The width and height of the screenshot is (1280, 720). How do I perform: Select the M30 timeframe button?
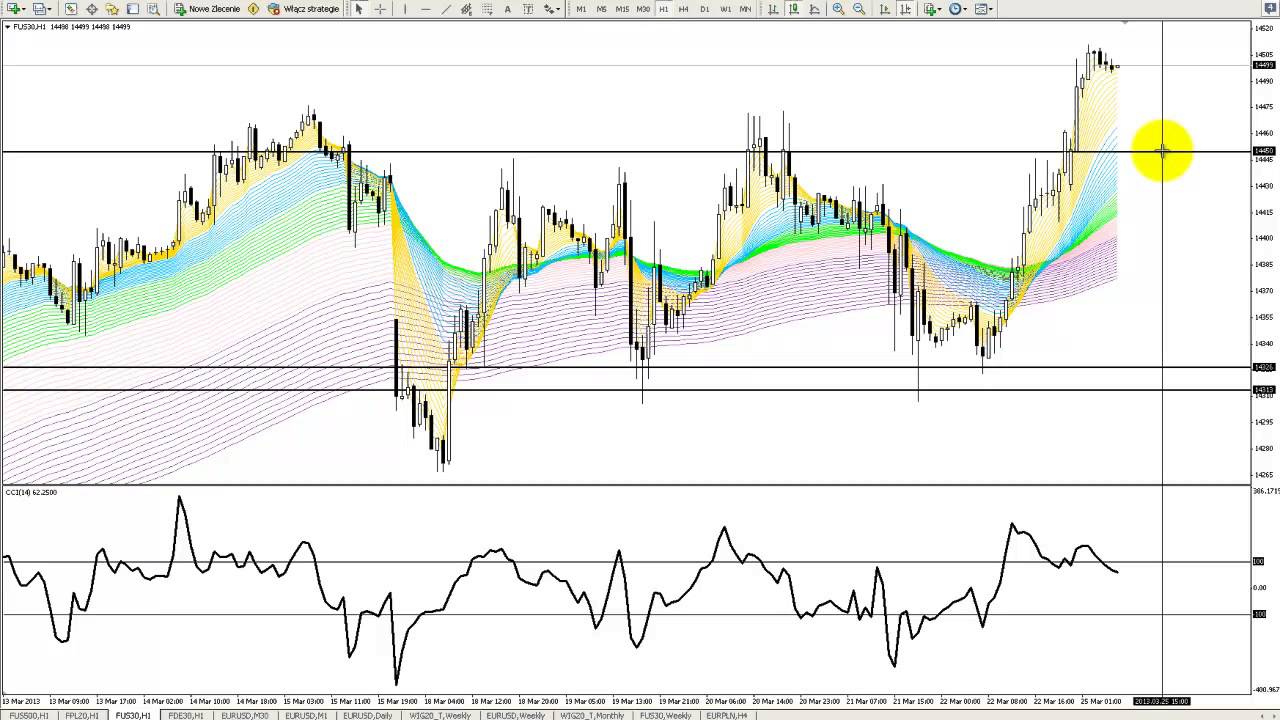point(643,9)
